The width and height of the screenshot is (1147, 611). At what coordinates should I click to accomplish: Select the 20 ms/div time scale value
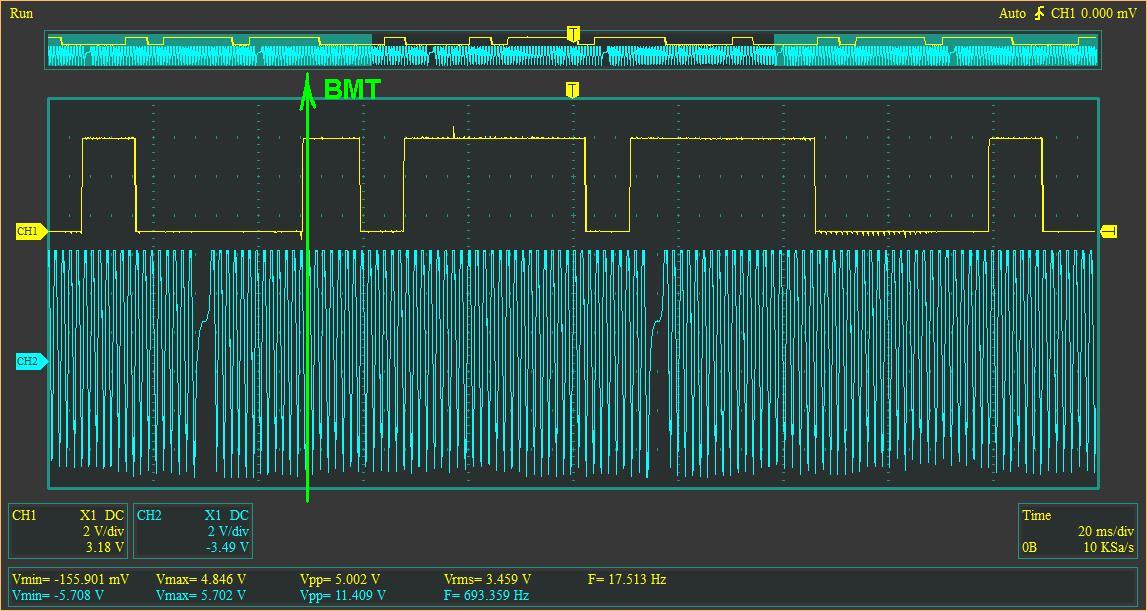(1106, 531)
